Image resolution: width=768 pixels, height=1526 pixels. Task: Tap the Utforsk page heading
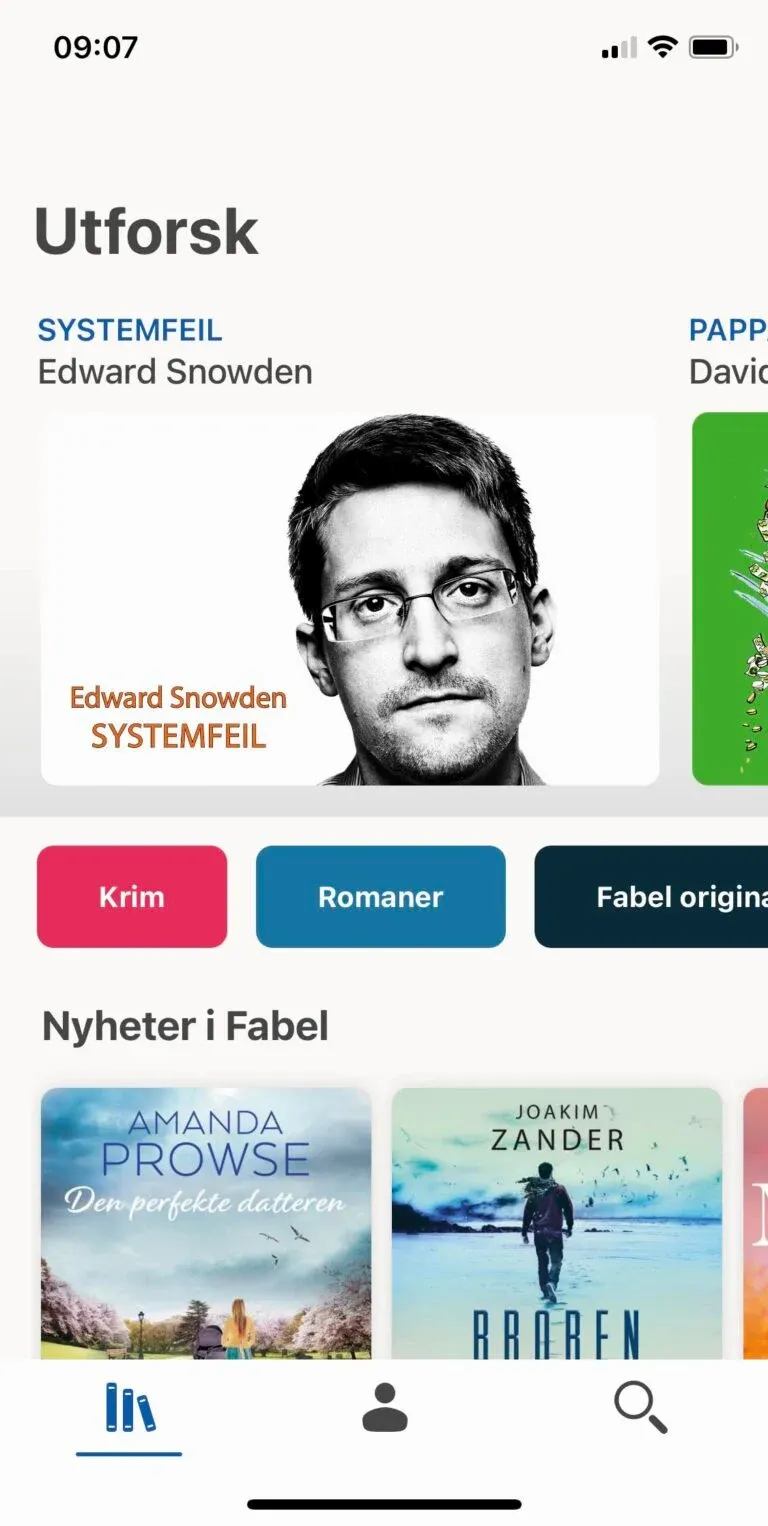pos(147,231)
